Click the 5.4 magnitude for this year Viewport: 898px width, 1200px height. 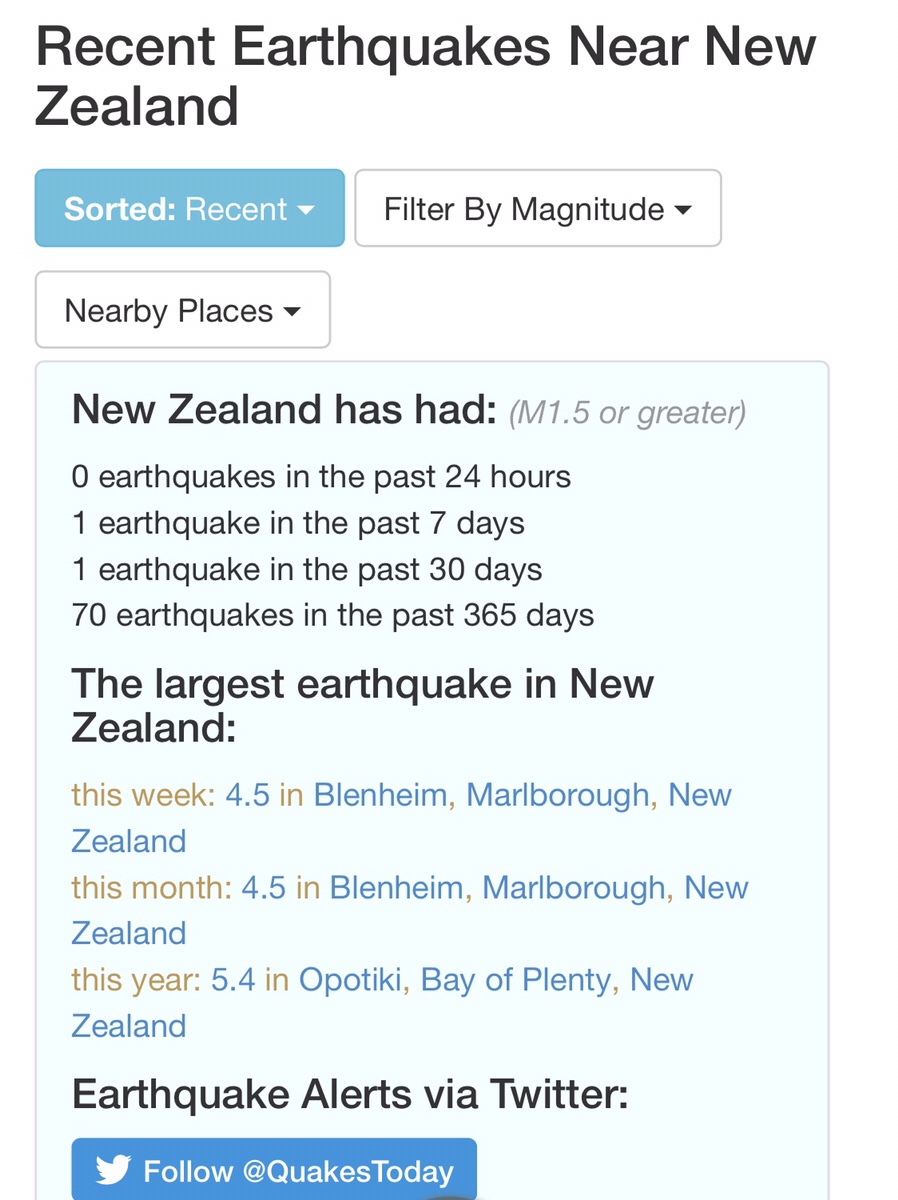(231, 980)
